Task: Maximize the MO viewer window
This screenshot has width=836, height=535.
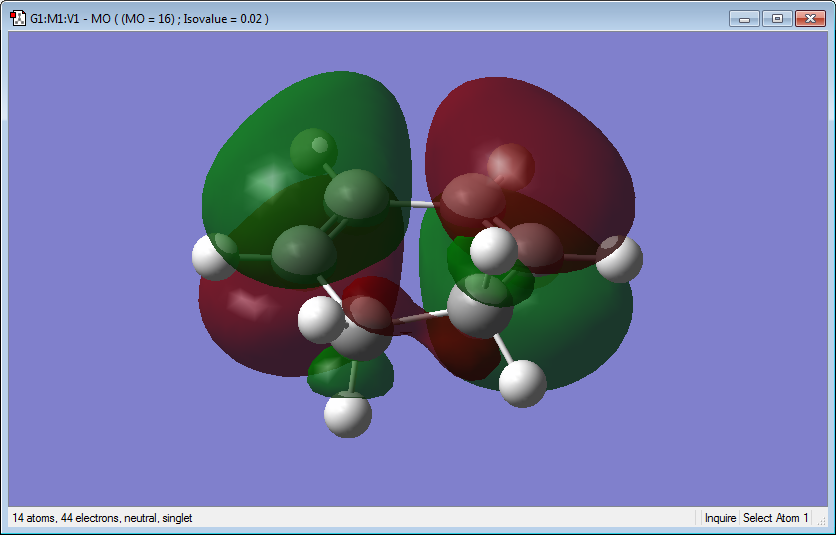Action: pos(777,19)
